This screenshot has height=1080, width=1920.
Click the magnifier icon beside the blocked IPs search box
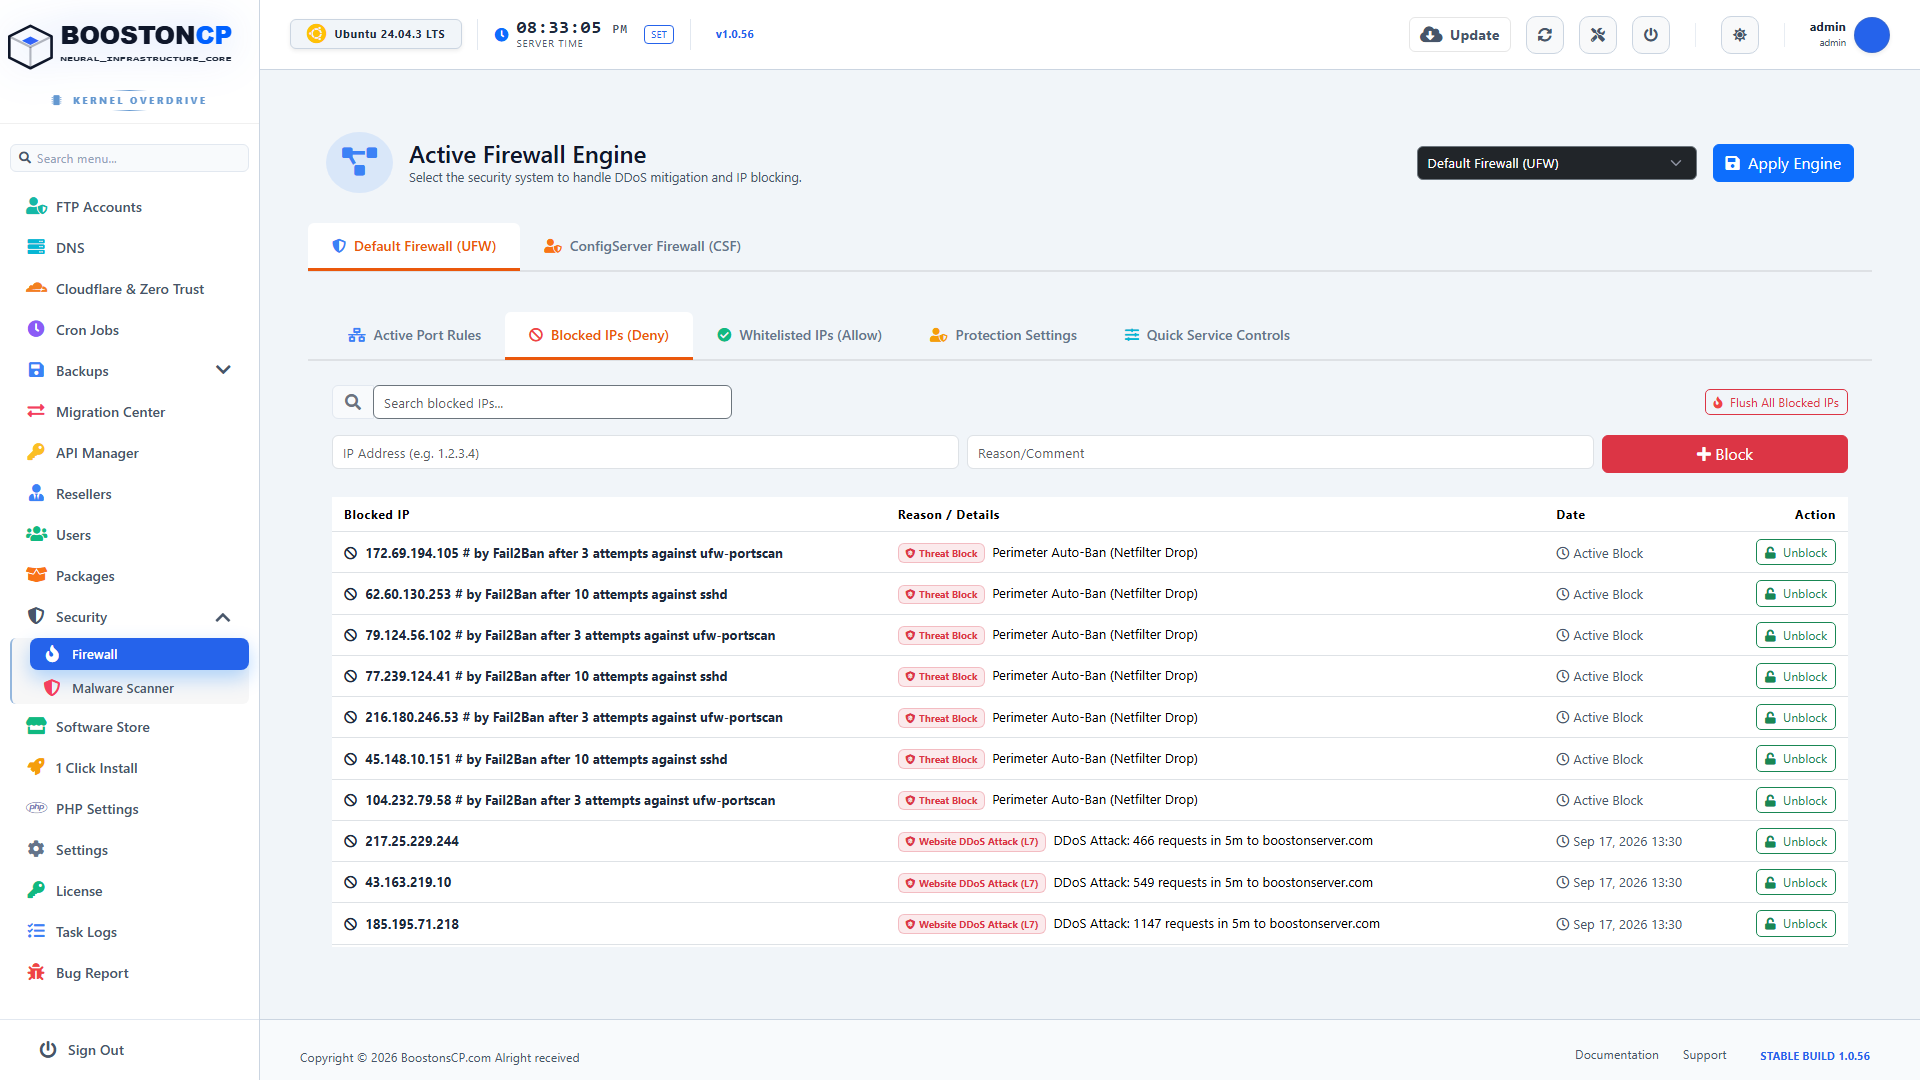point(352,402)
